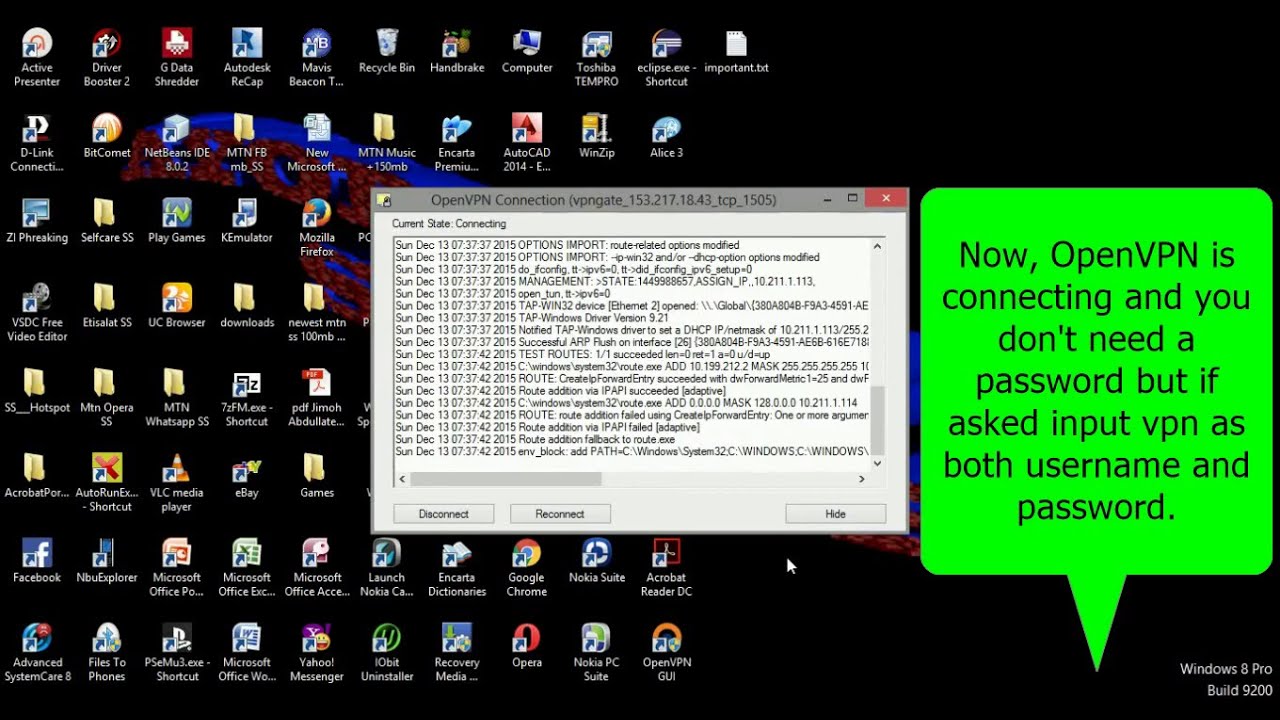Click the Hide button in OpenVPN
The height and width of the screenshot is (720, 1280).
point(836,514)
